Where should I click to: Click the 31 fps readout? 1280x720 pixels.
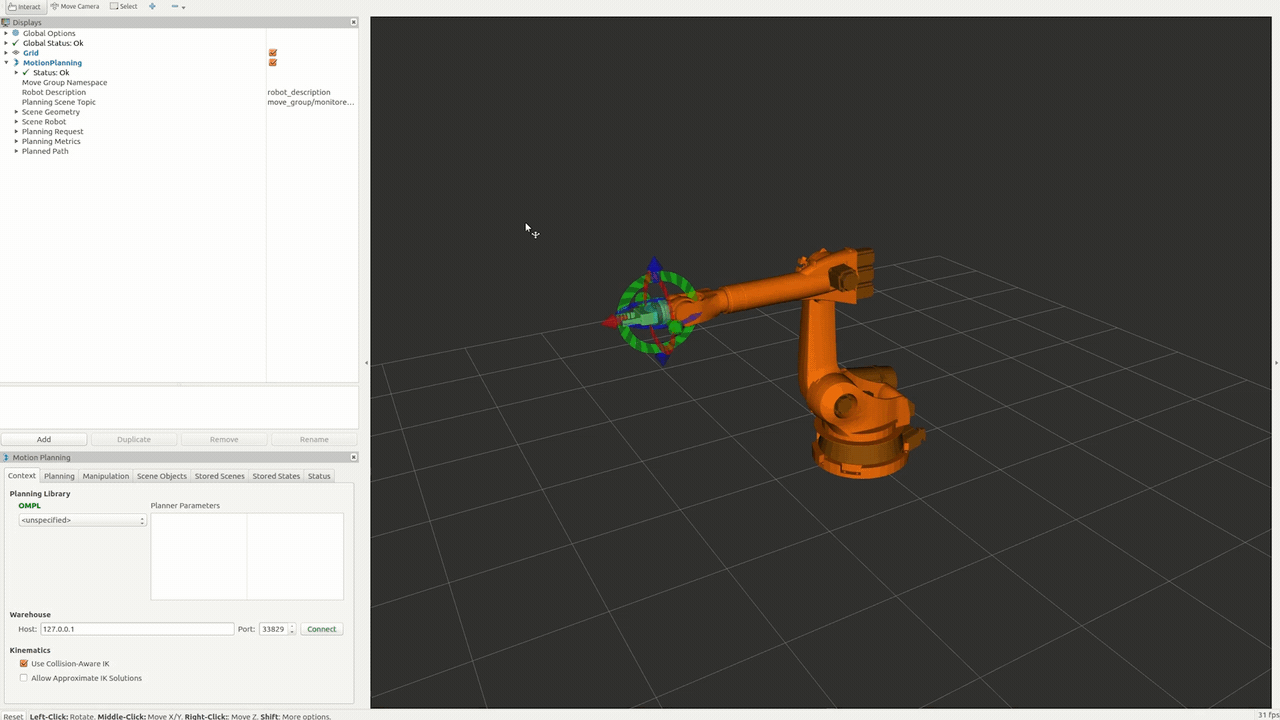coord(1267,715)
